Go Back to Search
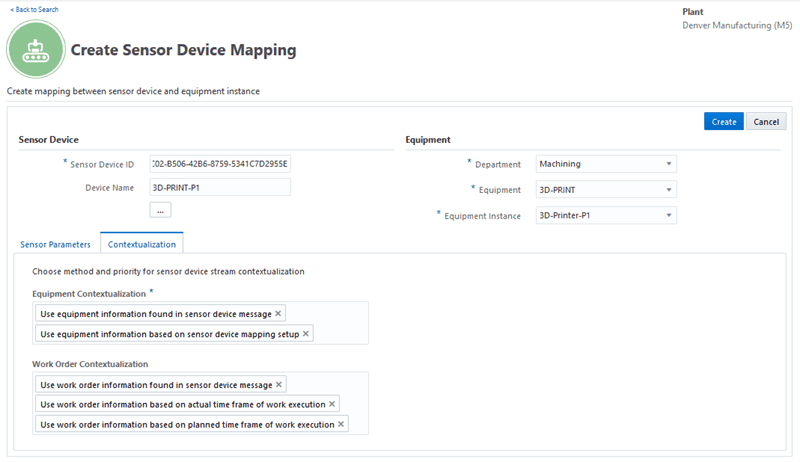Viewport: 800px width, 462px height. 34,9
